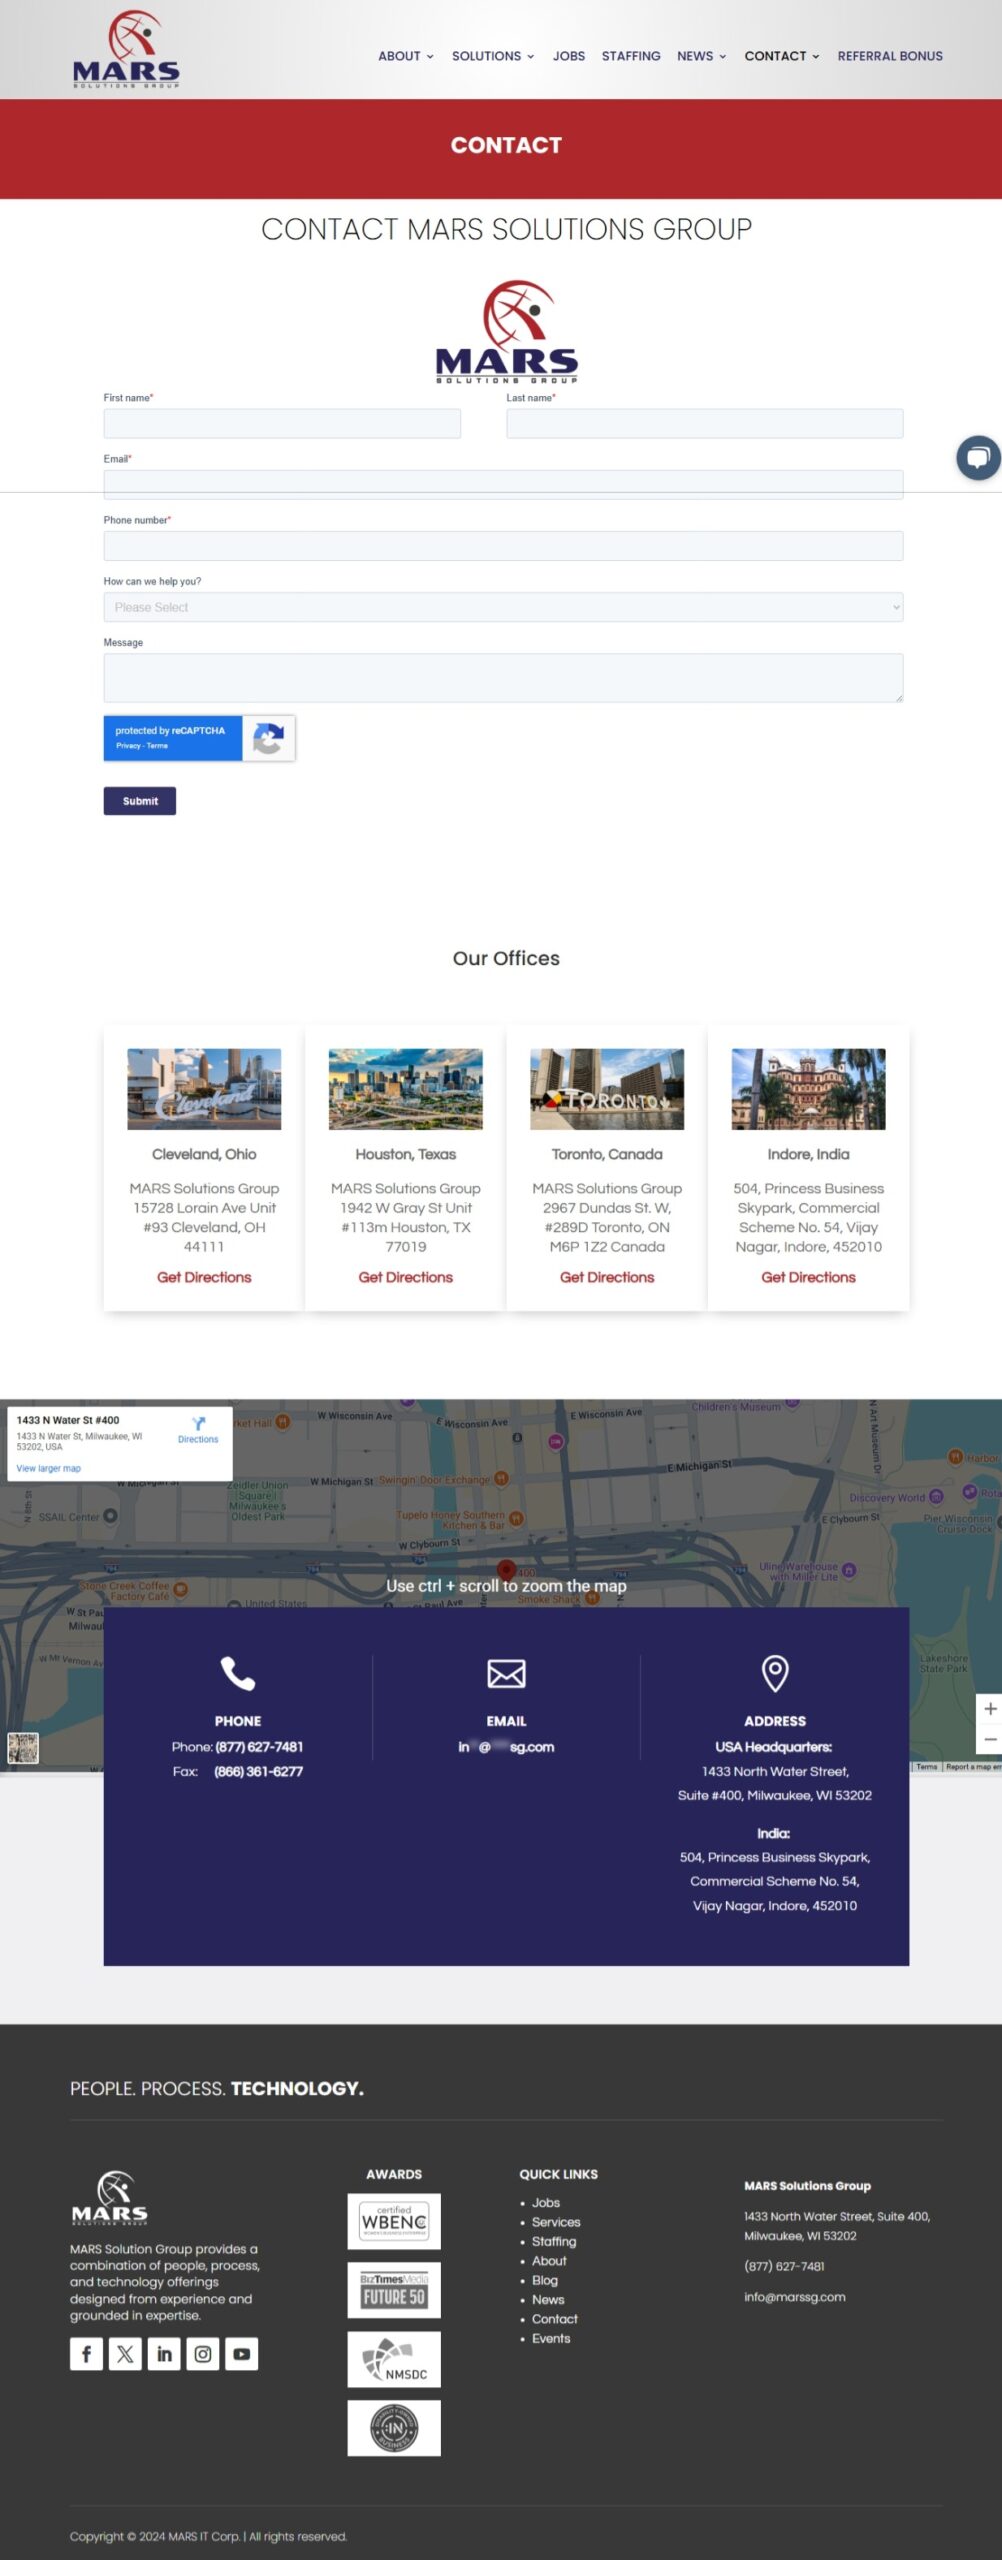Open Events in footer quick links

pos(551,2338)
